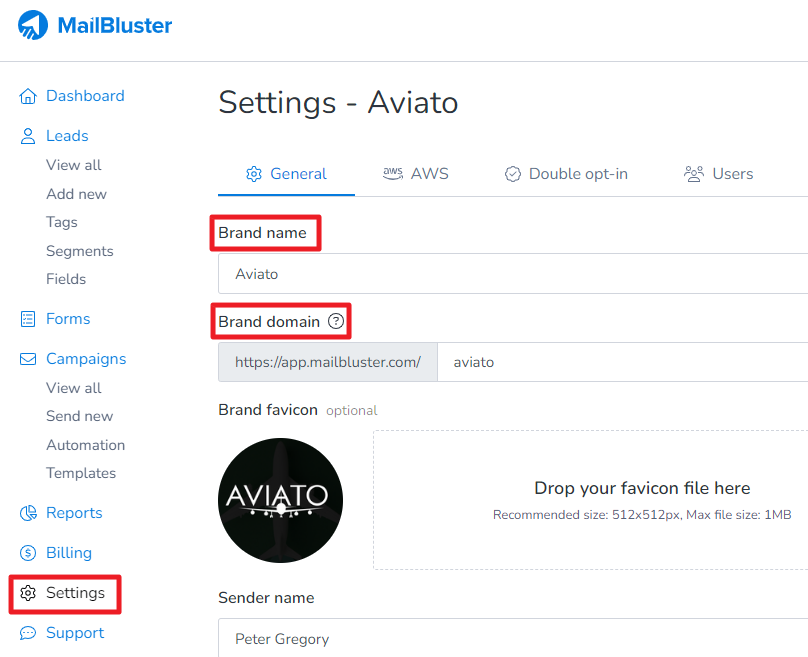This screenshot has width=808, height=657.
Task: Switch to the AWS tab
Action: click(x=416, y=174)
